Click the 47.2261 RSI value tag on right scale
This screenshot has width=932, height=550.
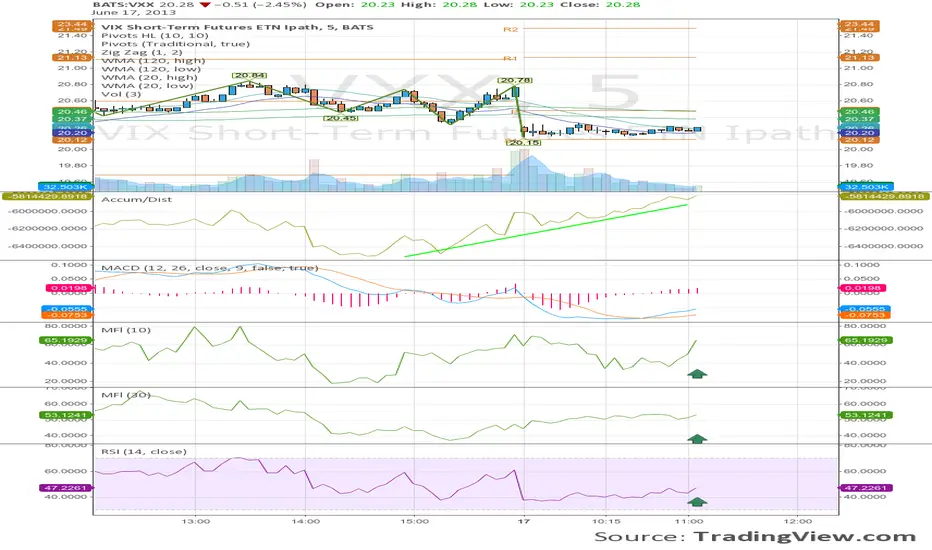[866, 488]
